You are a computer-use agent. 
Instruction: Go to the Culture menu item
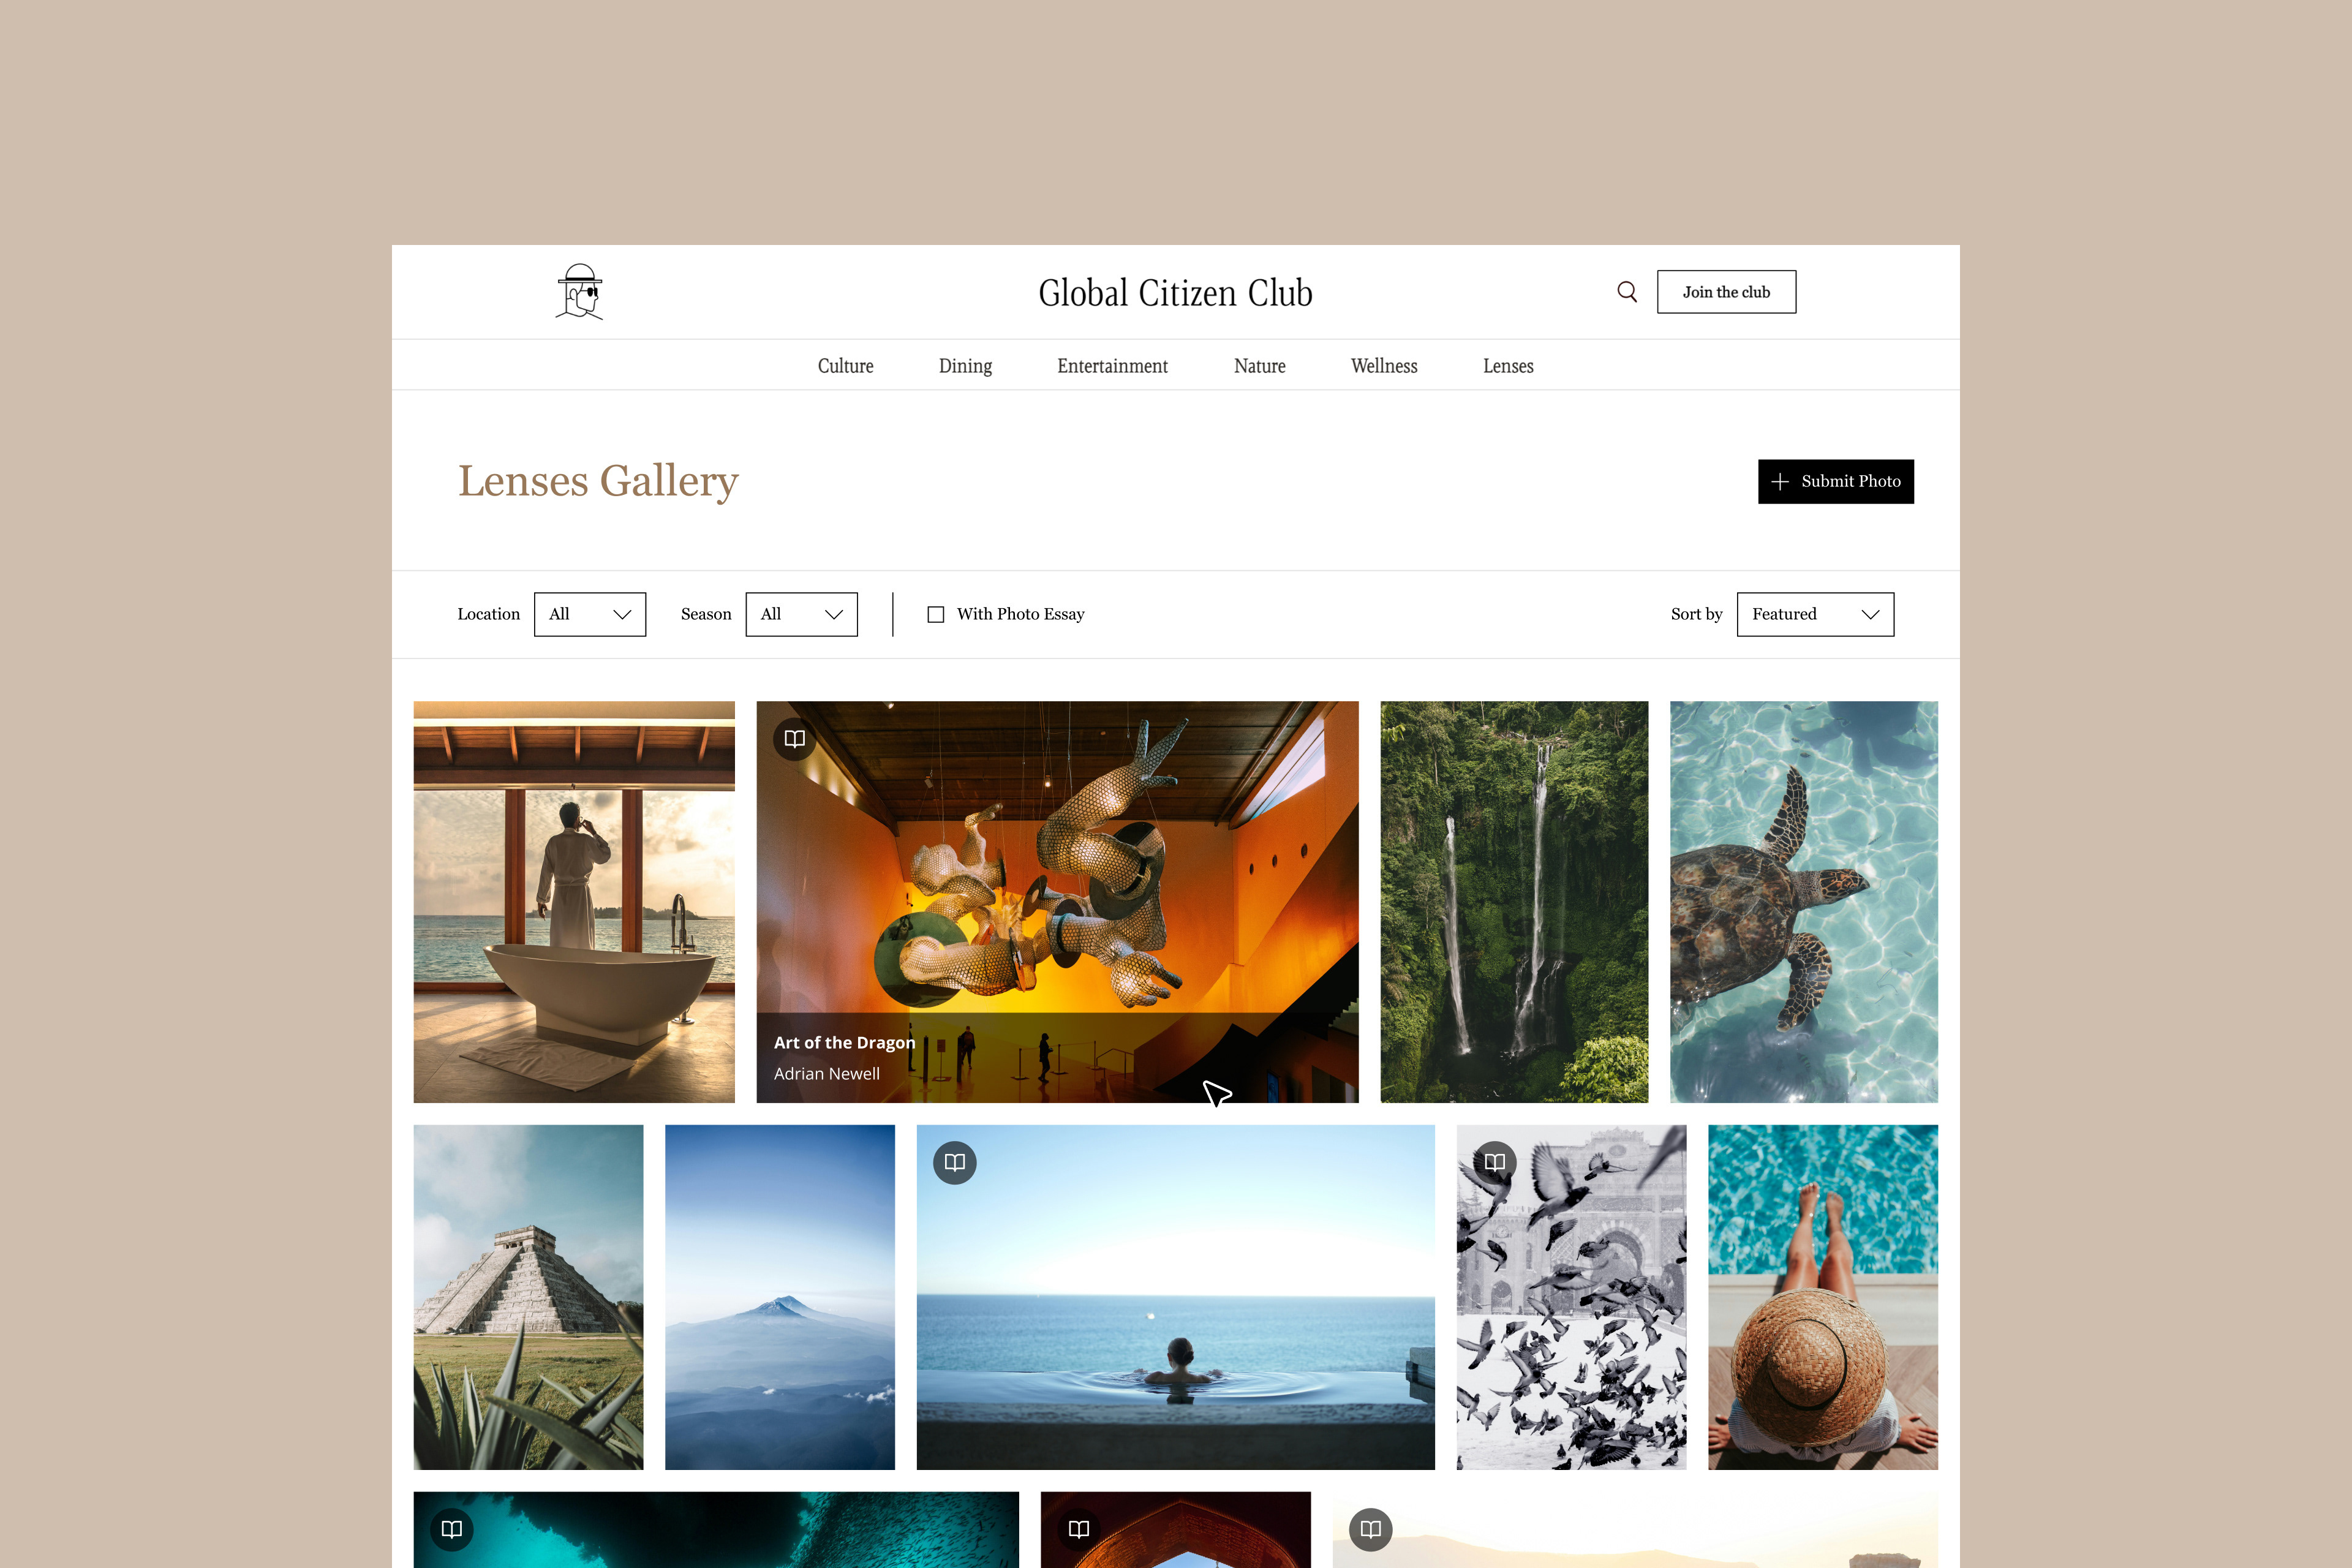point(846,366)
